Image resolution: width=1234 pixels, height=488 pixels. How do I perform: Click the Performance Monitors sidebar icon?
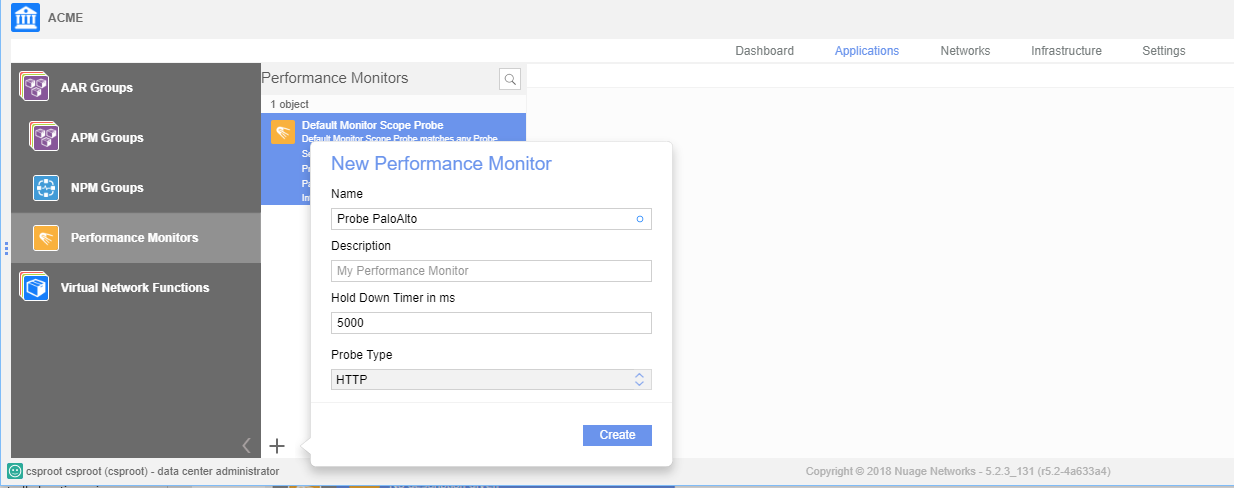46,237
